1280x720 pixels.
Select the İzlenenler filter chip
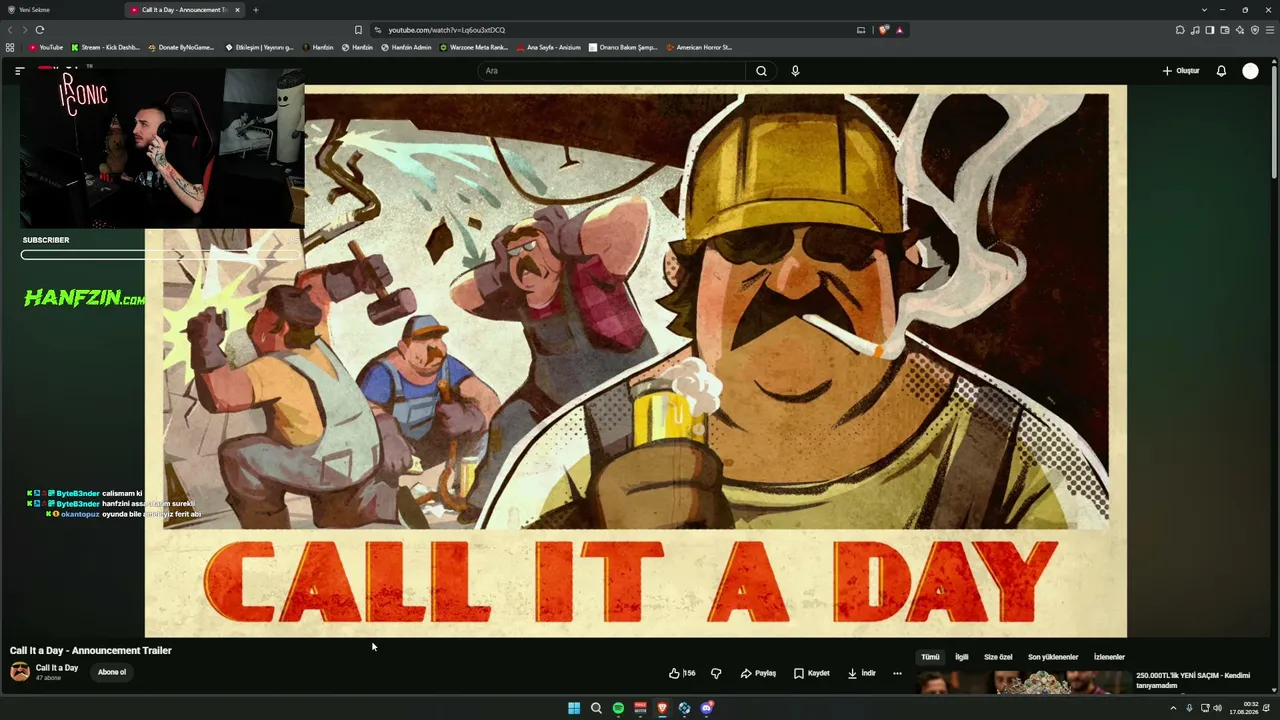1109,657
